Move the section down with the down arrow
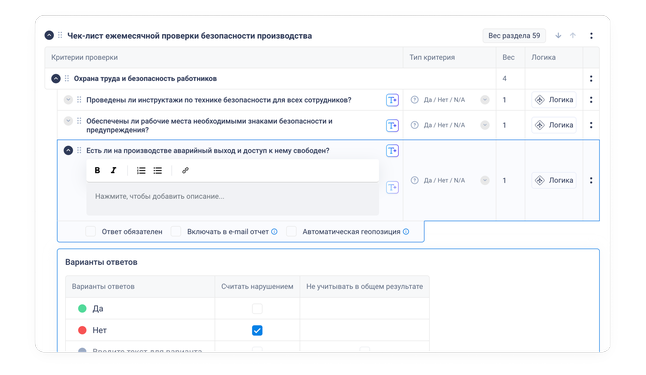 click(558, 35)
